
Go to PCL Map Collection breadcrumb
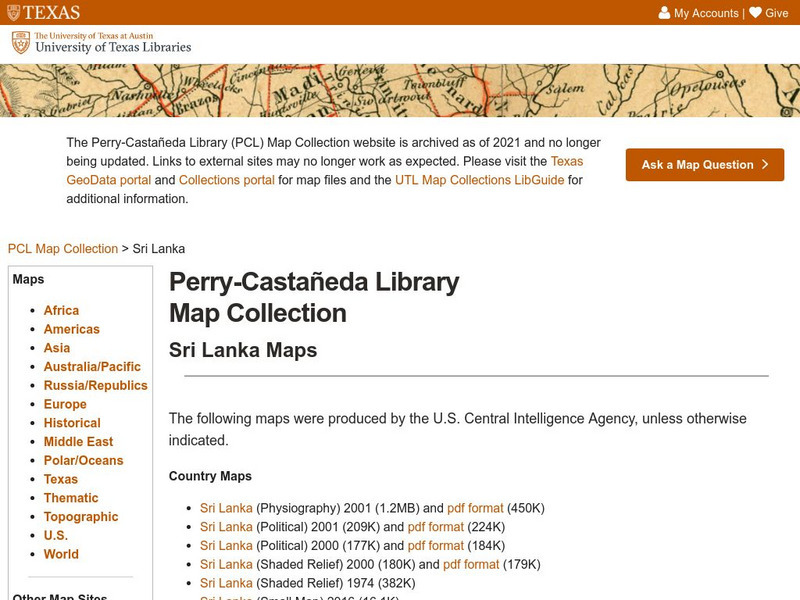[x=62, y=249]
